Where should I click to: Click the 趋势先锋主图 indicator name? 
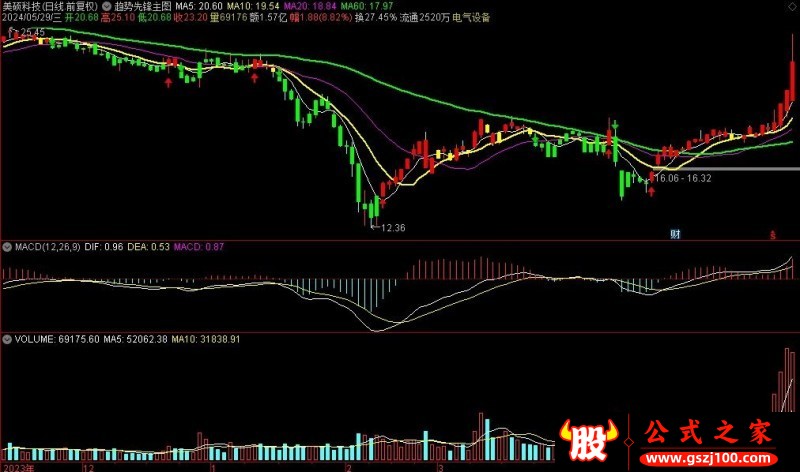pyautogui.click(x=142, y=7)
